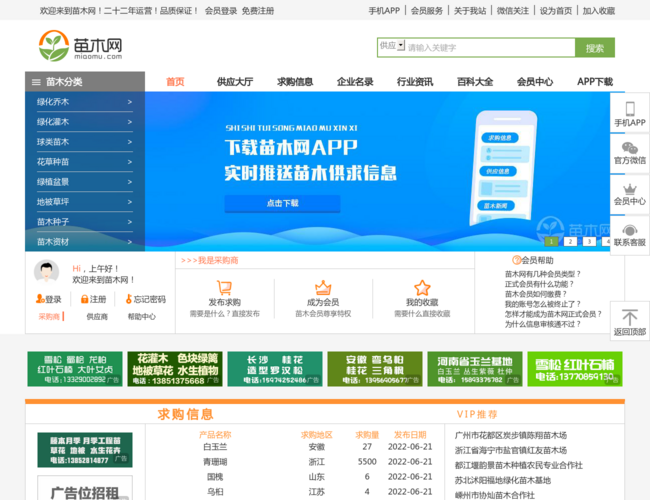Open VIP link 浙江省海宁市盐官镇红友苗木场

click(x=511, y=450)
